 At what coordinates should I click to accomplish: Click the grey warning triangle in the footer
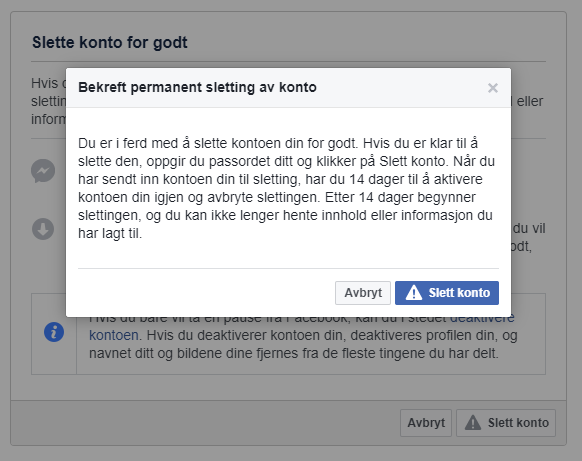(473, 422)
